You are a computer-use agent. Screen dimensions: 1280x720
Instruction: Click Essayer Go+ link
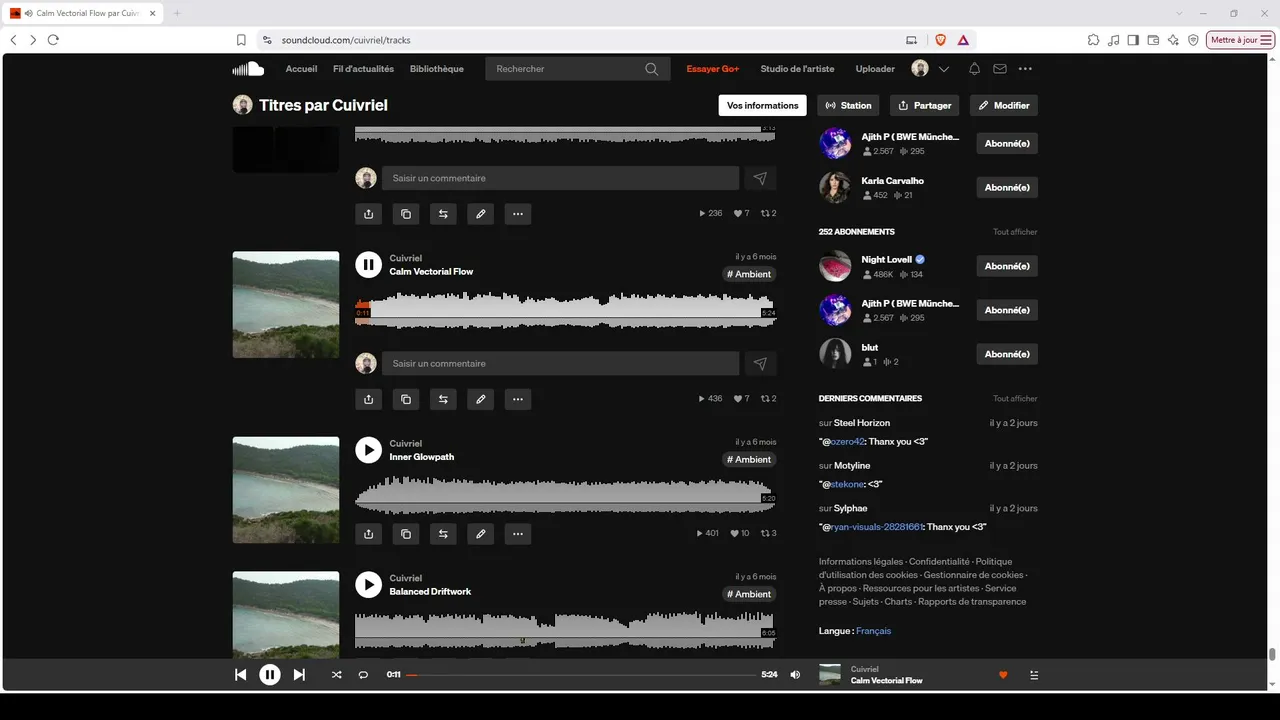[x=713, y=69]
